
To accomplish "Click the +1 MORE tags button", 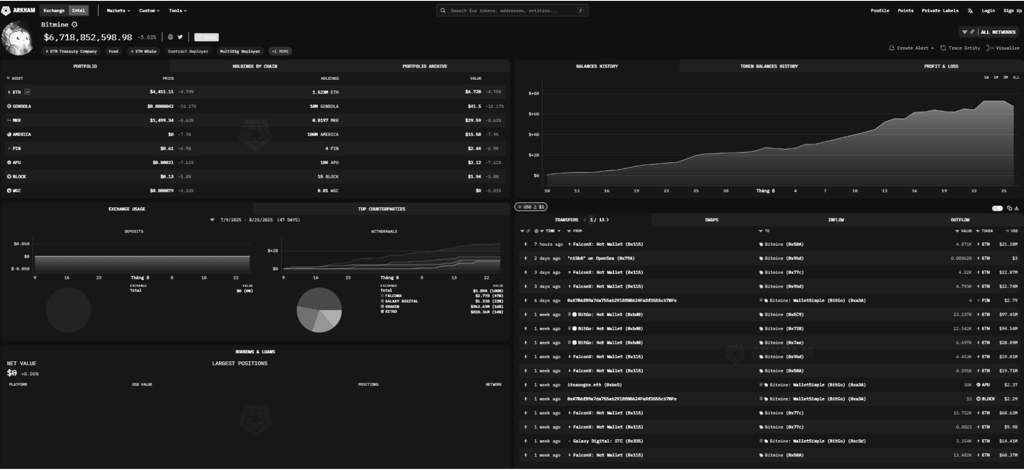I will 281,51.
